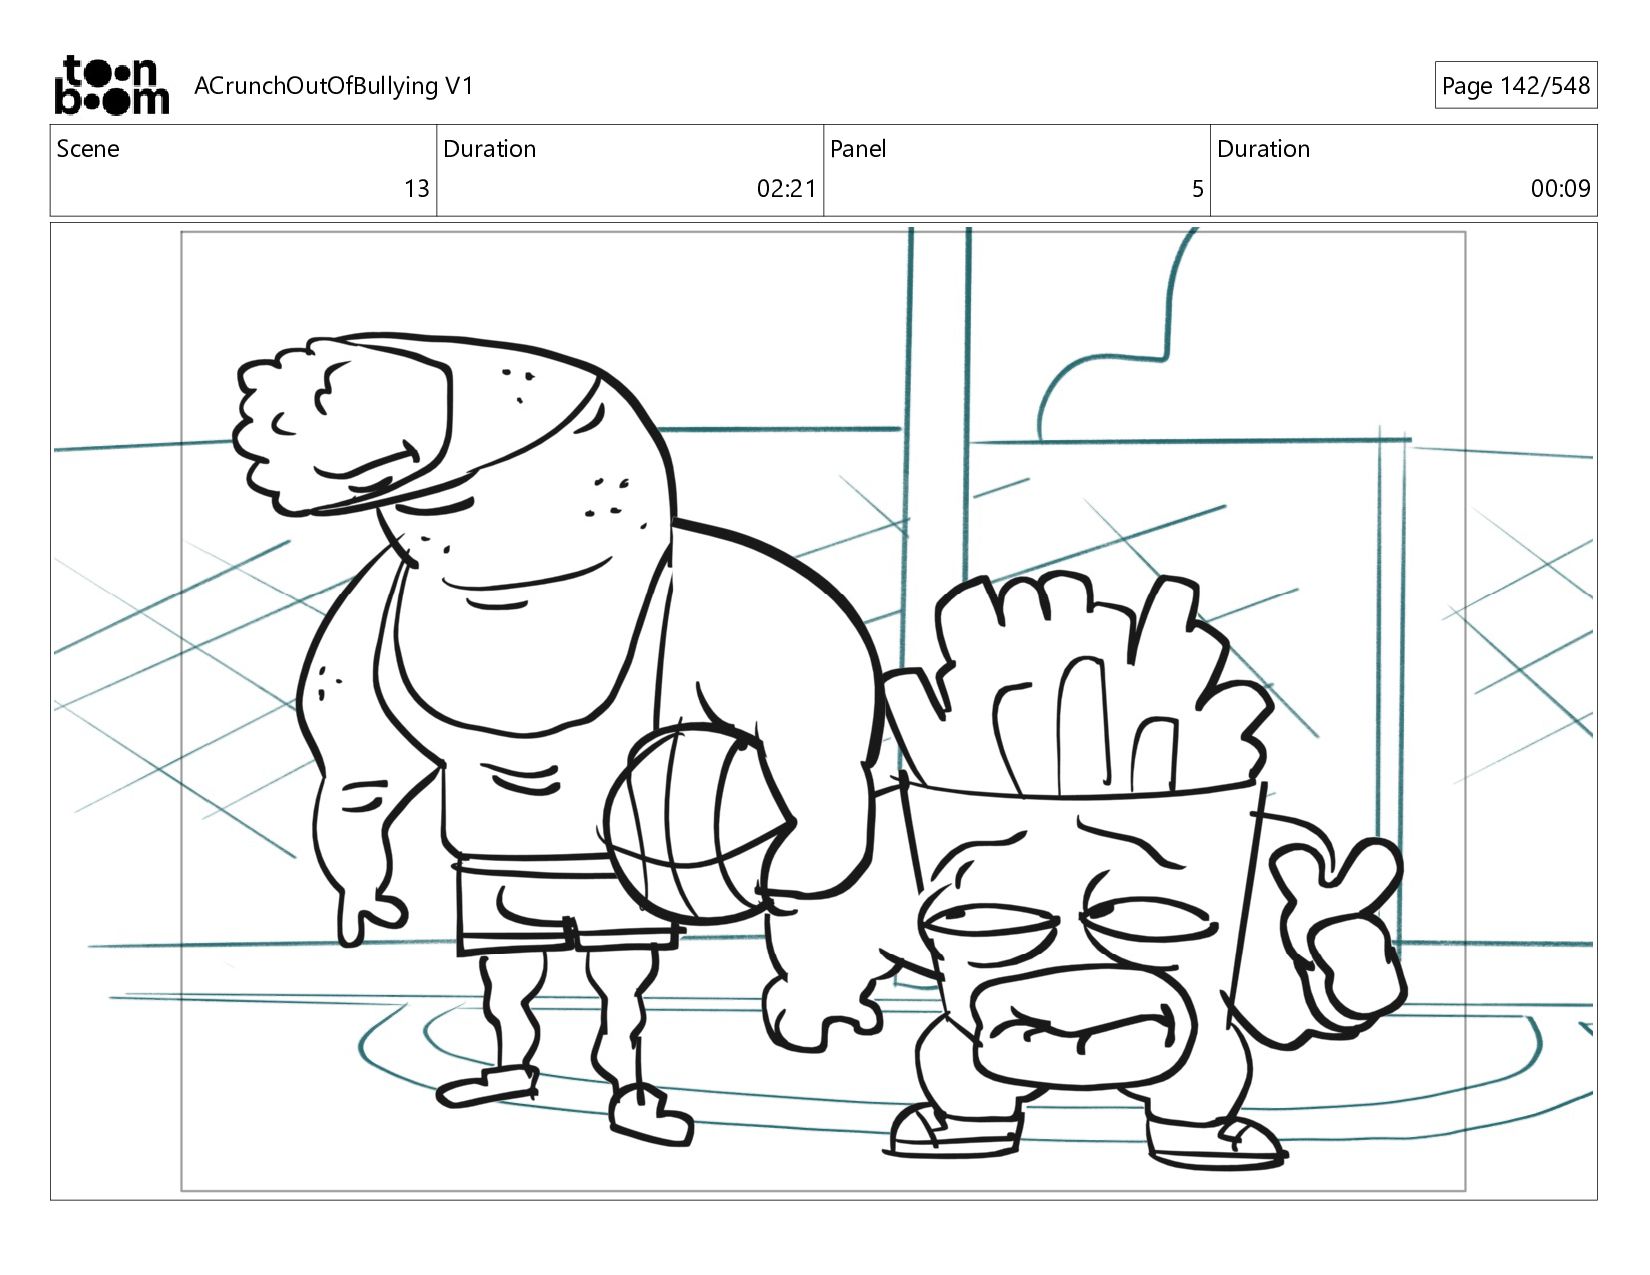Select the panel duration value '00:09'
This screenshot has height=1275, width=1650.
(x=1560, y=189)
